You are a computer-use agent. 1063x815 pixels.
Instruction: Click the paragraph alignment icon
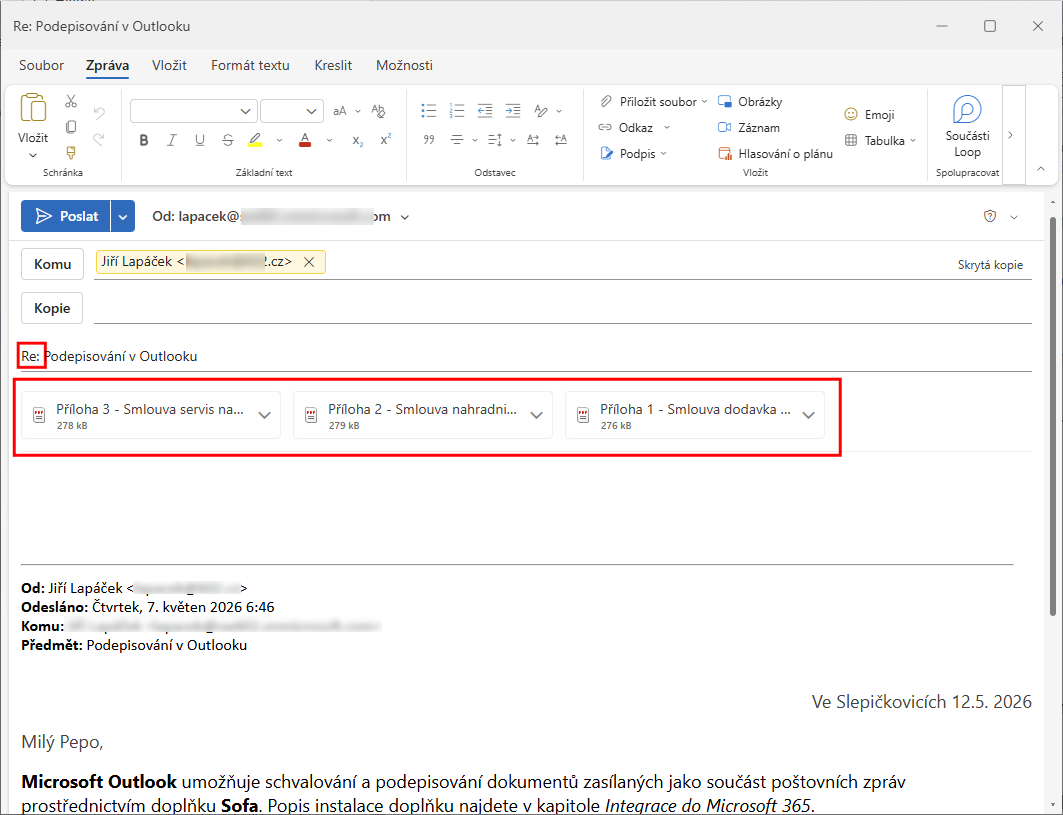[x=457, y=140]
